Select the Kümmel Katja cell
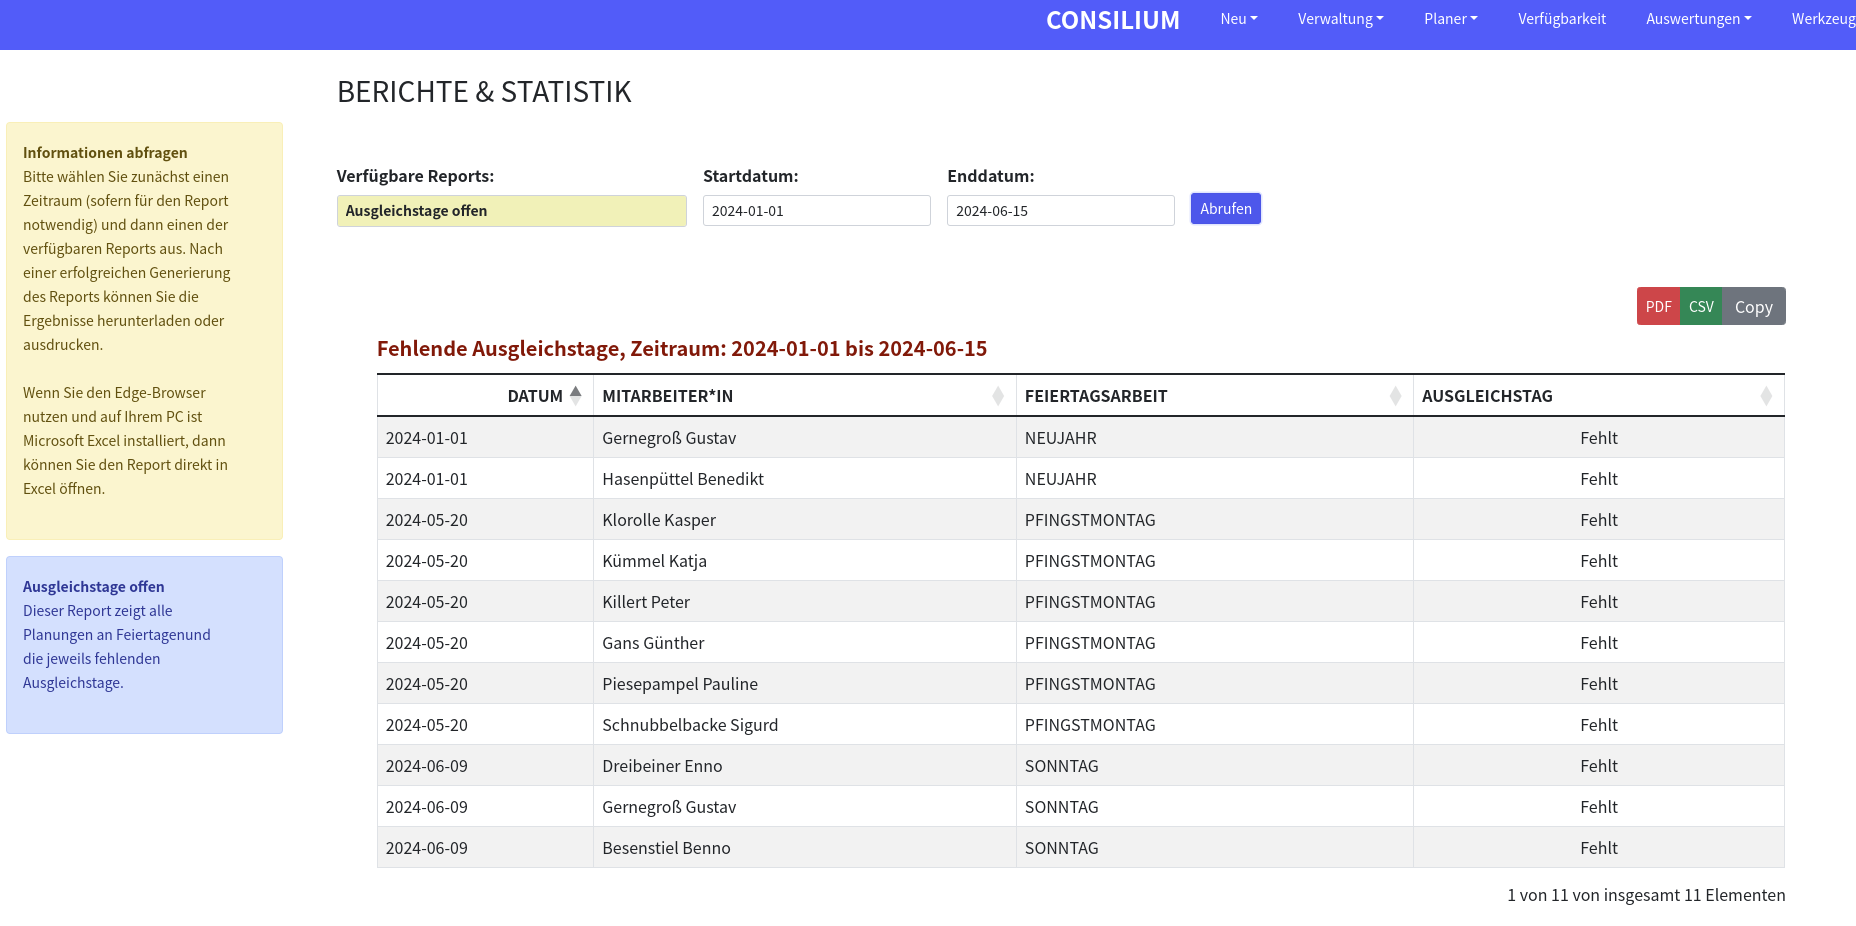Screen dimensions: 1856x926 [x=805, y=561]
